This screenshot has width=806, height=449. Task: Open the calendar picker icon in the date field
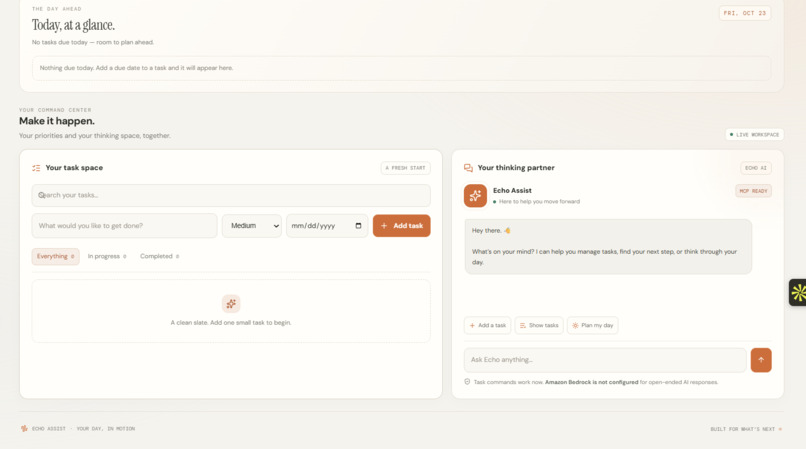(358, 226)
